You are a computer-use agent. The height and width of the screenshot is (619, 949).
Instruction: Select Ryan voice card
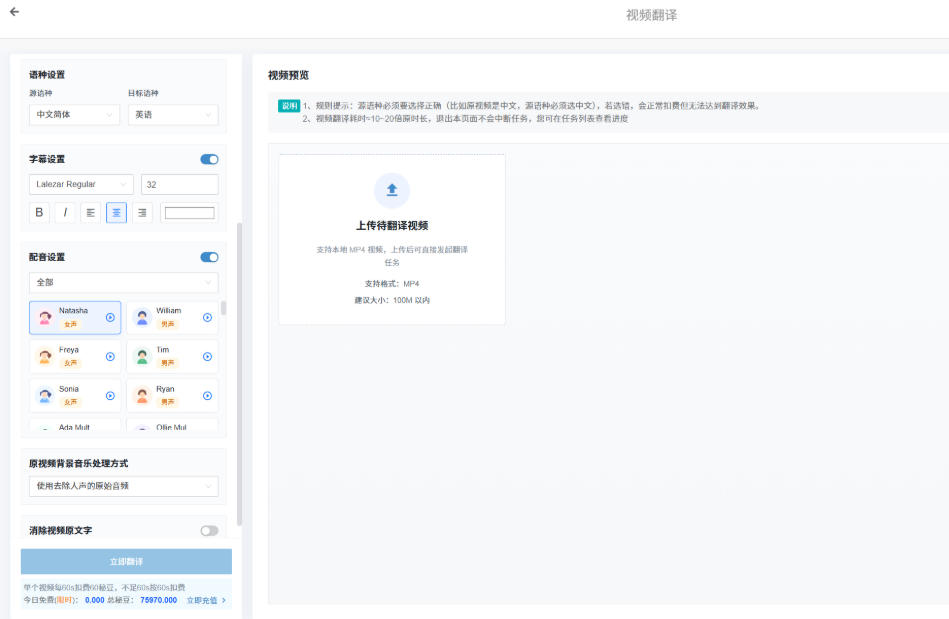(x=172, y=396)
